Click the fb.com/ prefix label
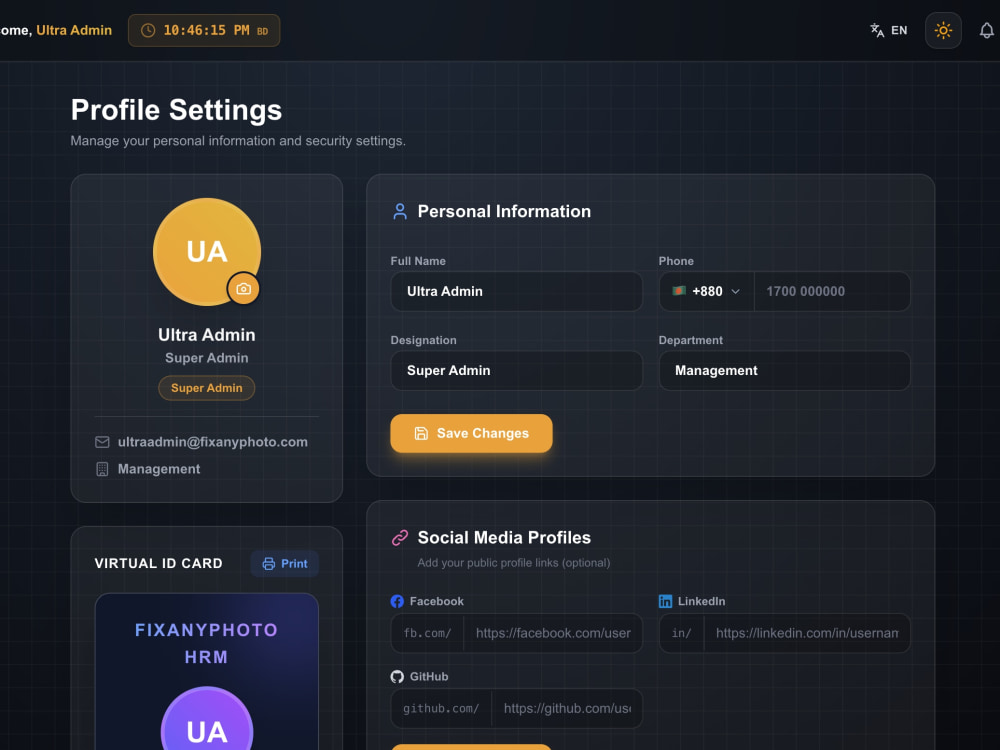 427,633
